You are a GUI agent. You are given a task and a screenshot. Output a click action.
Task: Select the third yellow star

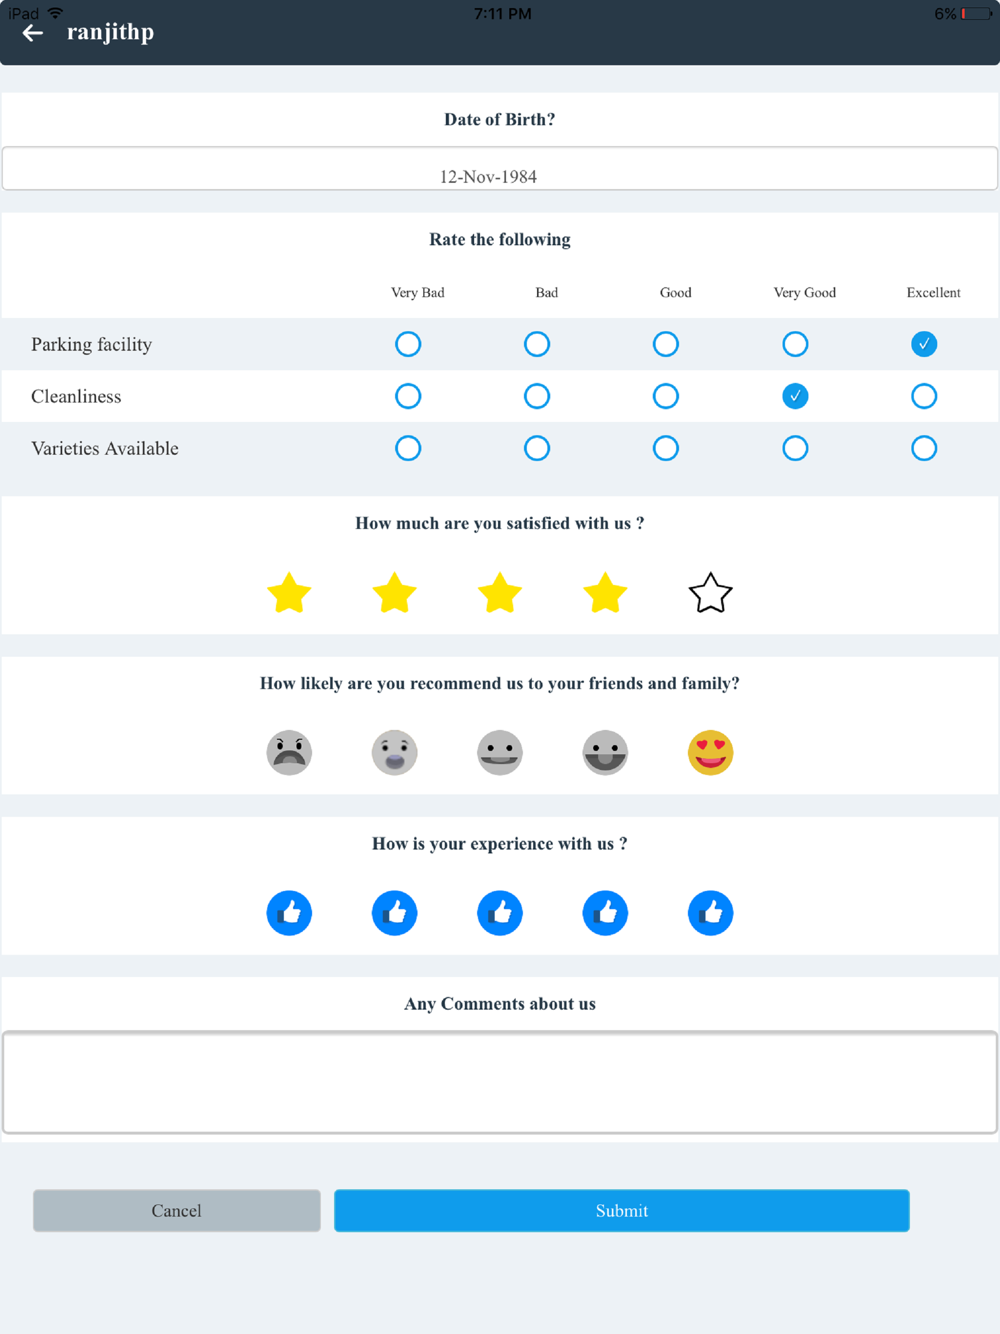pos(500,593)
